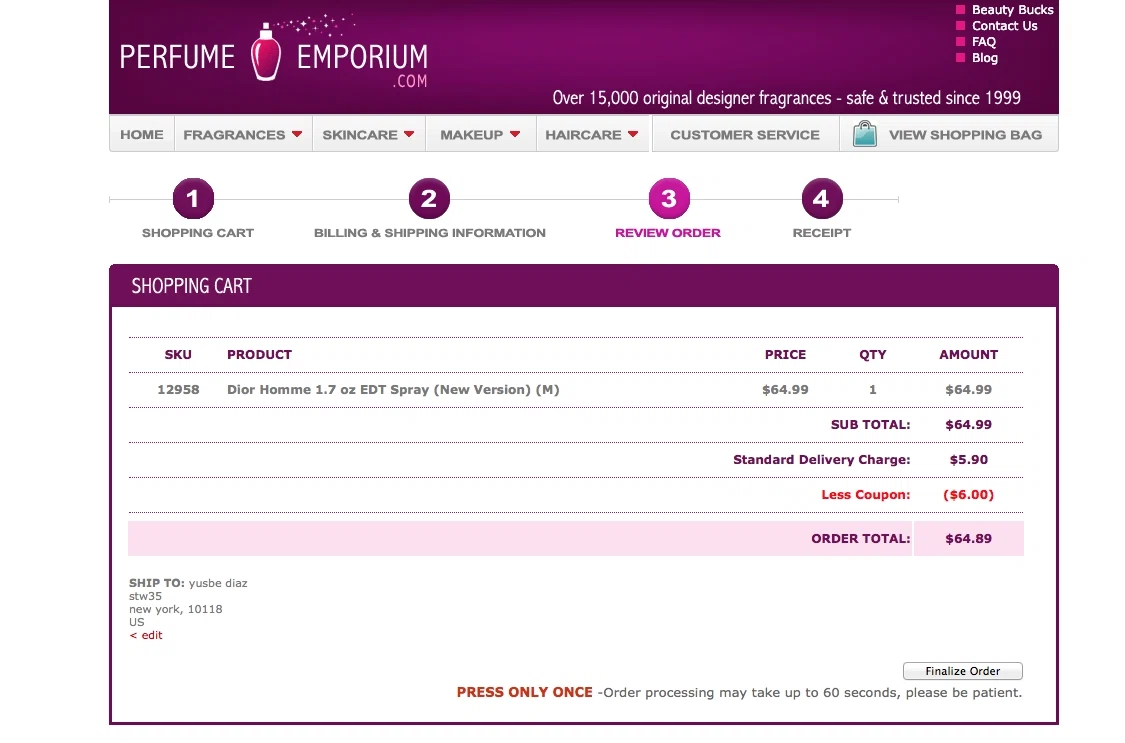Open the FAQ link
The width and height of the screenshot is (1125, 743).
pos(984,42)
